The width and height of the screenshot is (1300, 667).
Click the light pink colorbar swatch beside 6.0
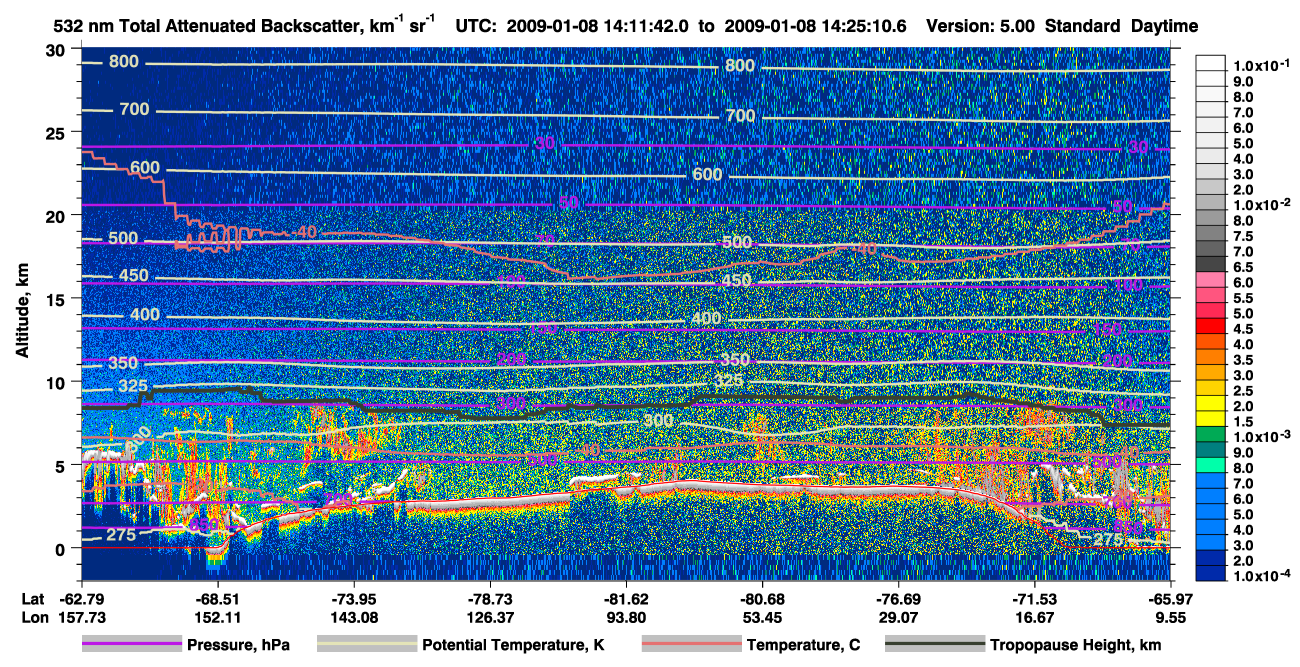(1210, 279)
